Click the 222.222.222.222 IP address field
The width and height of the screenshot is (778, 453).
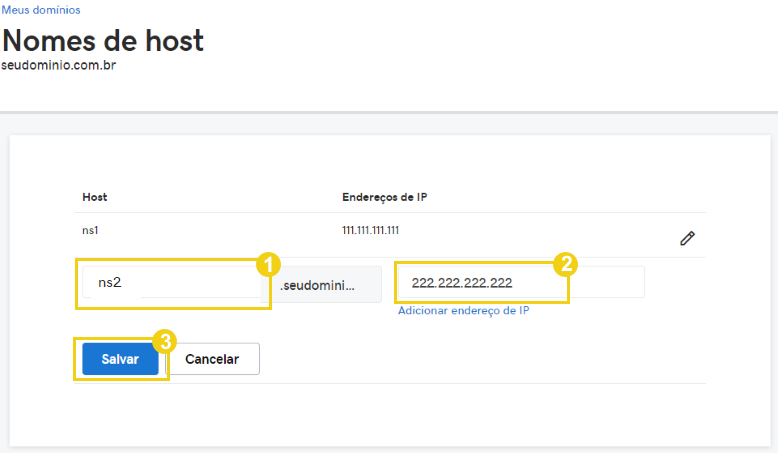[x=521, y=282]
